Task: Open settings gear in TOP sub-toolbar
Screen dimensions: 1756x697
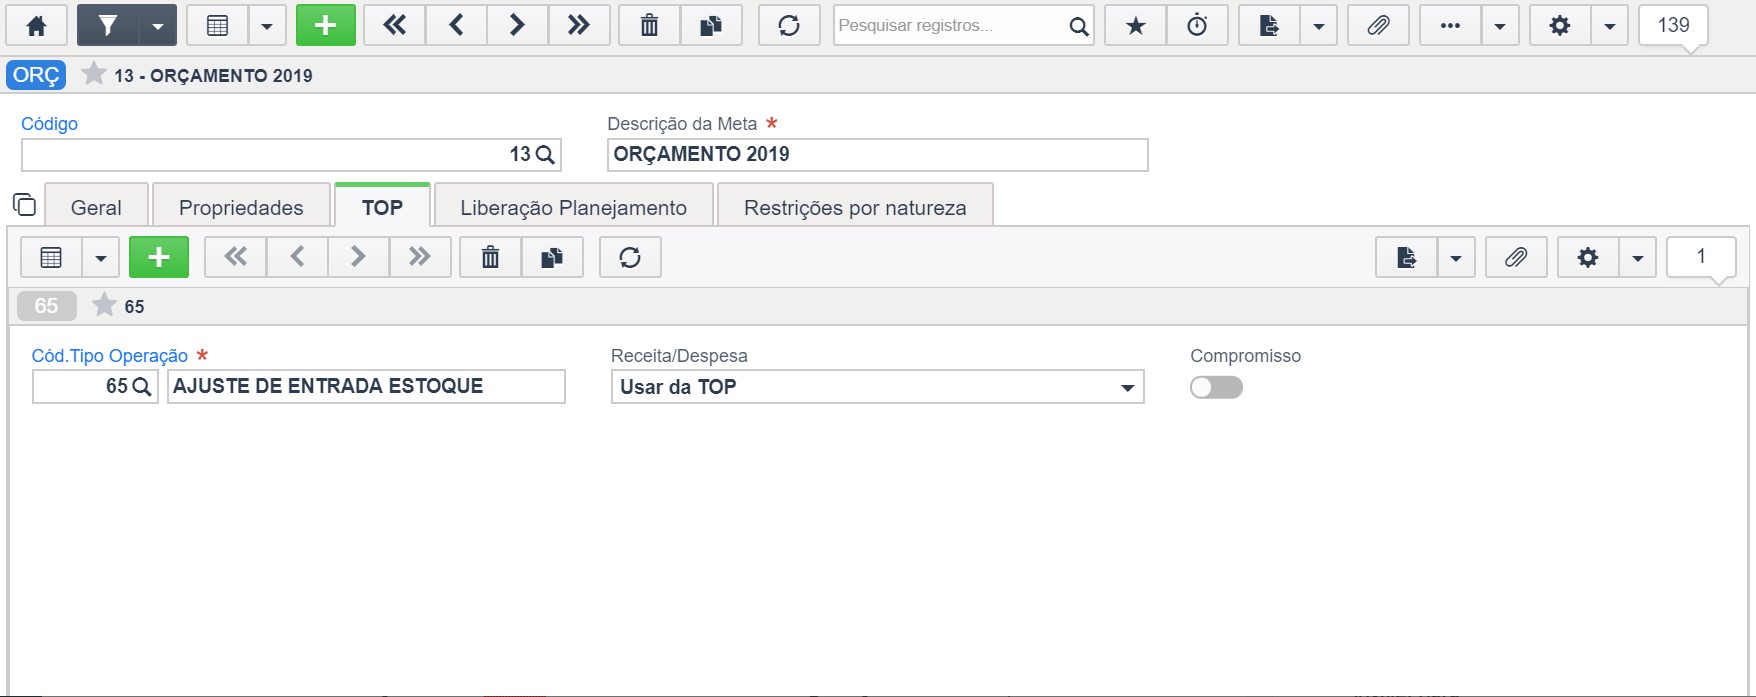Action: tap(1588, 258)
